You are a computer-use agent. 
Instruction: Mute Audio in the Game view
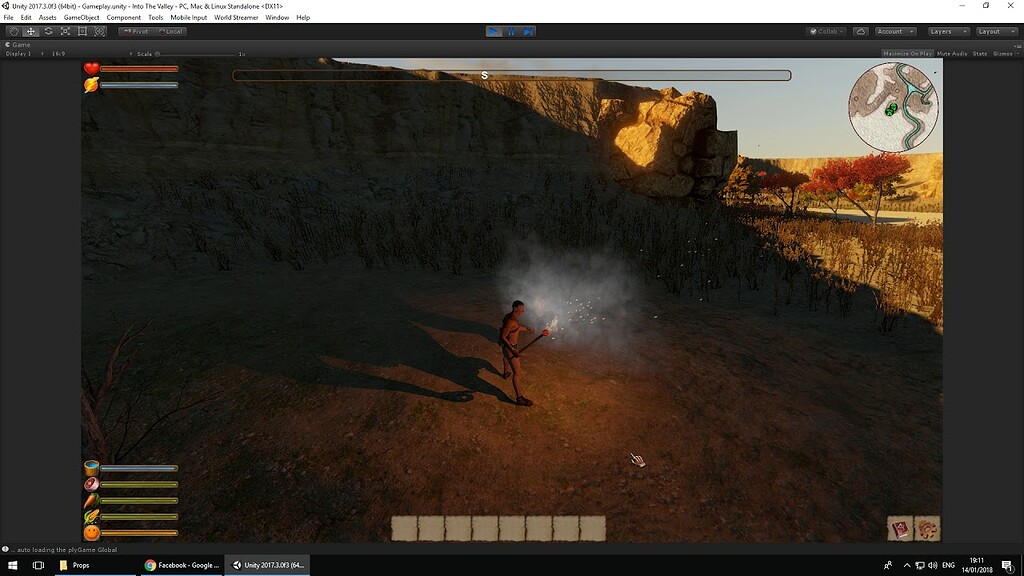click(951, 54)
